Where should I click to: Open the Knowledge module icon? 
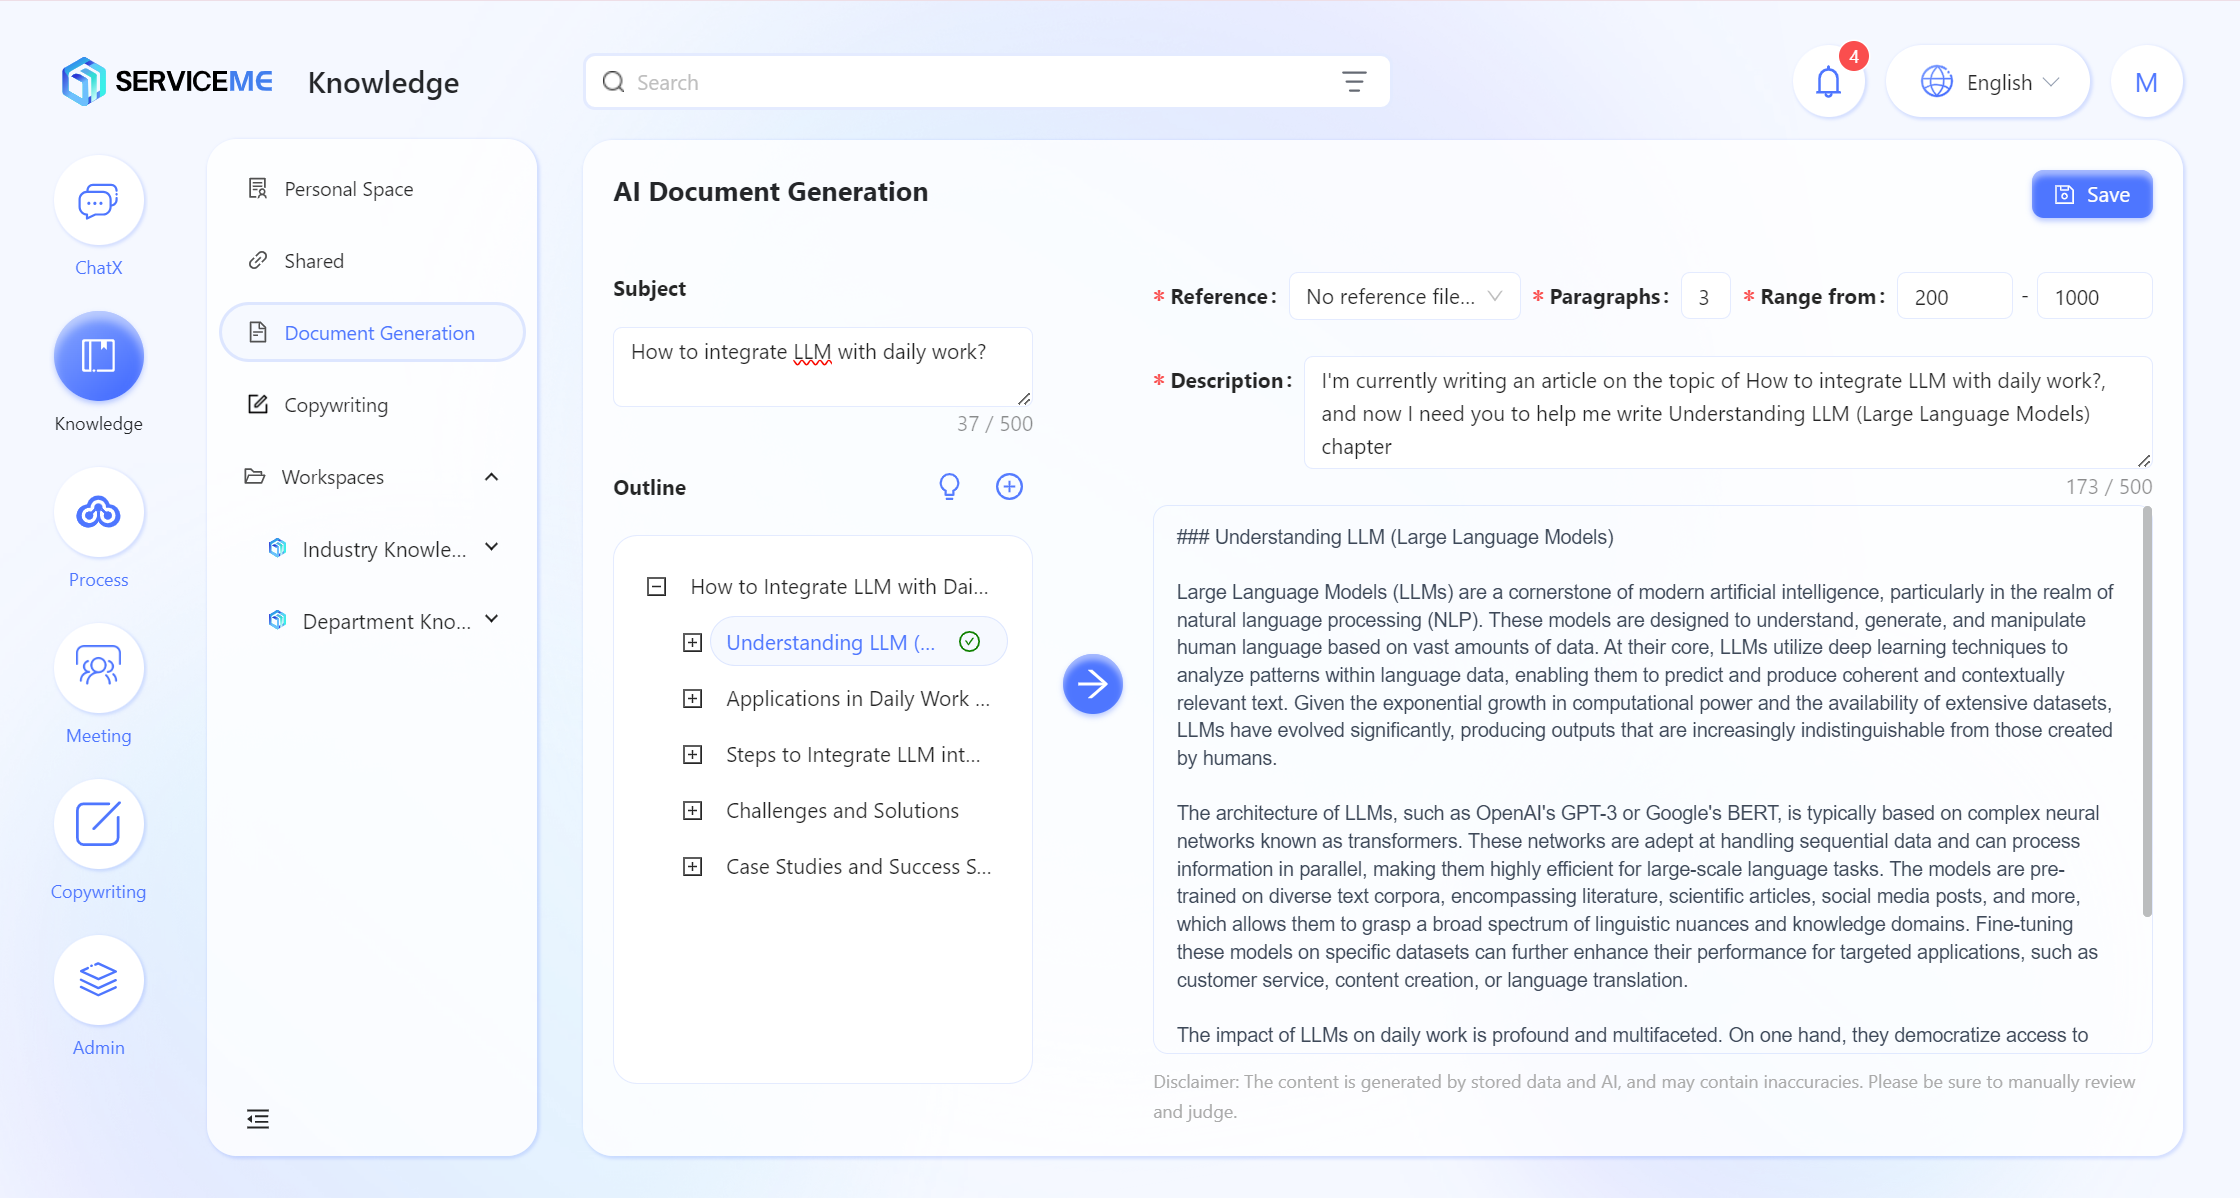click(98, 356)
